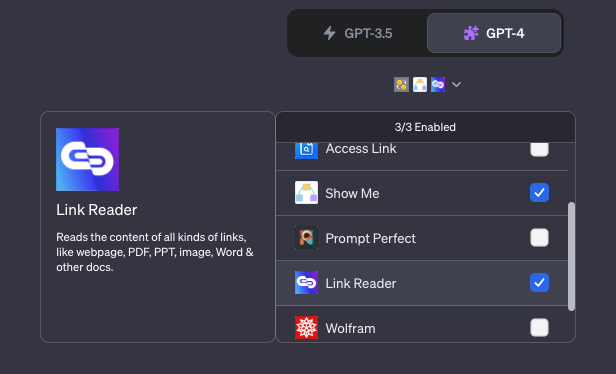Switch to the GPT-3.5 model tab
The width and height of the screenshot is (616, 374).
click(x=358, y=33)
